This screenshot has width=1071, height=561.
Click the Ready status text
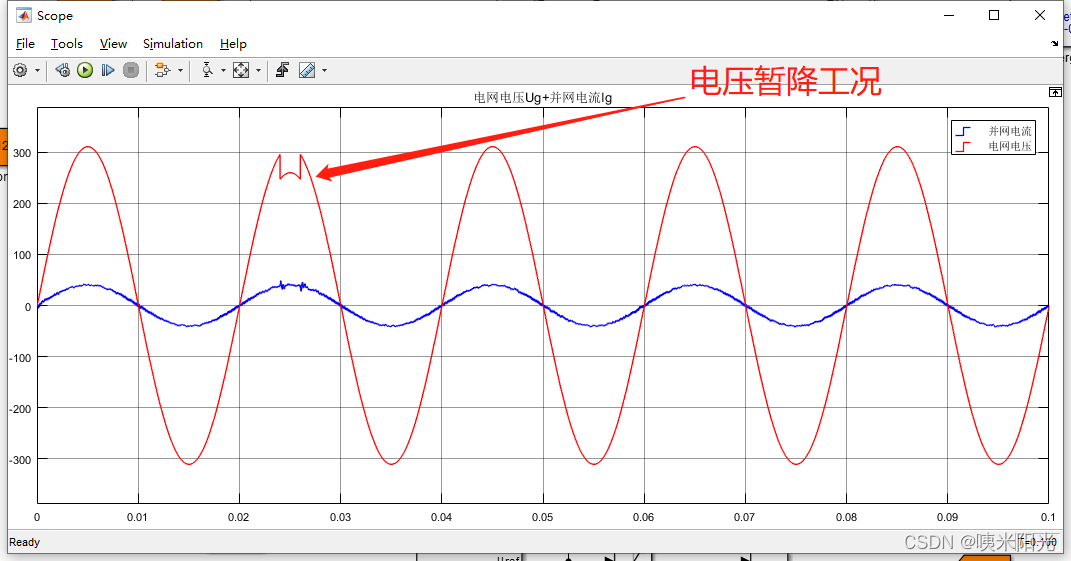tap(25, 542)
